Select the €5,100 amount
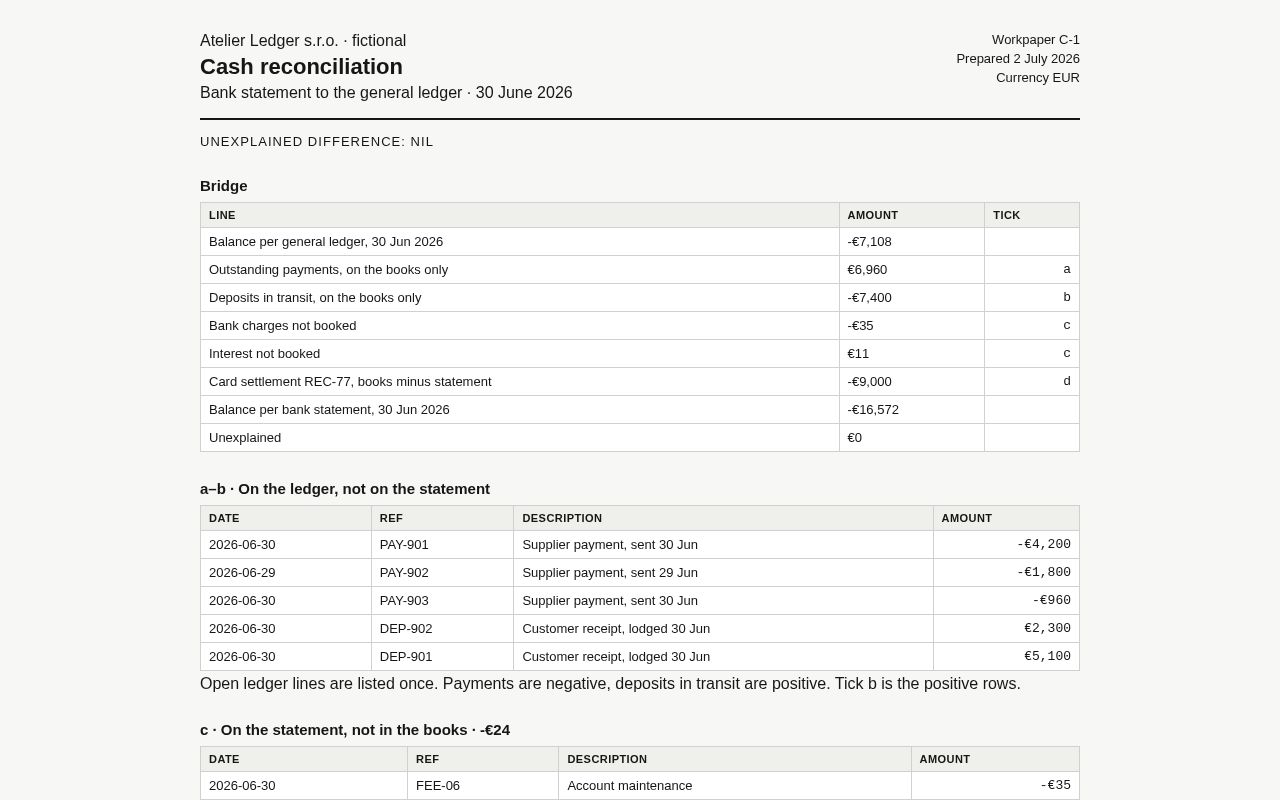The width and height of the screenshot is (1280, 800). pyautogui.click(x=1048, y=657)
